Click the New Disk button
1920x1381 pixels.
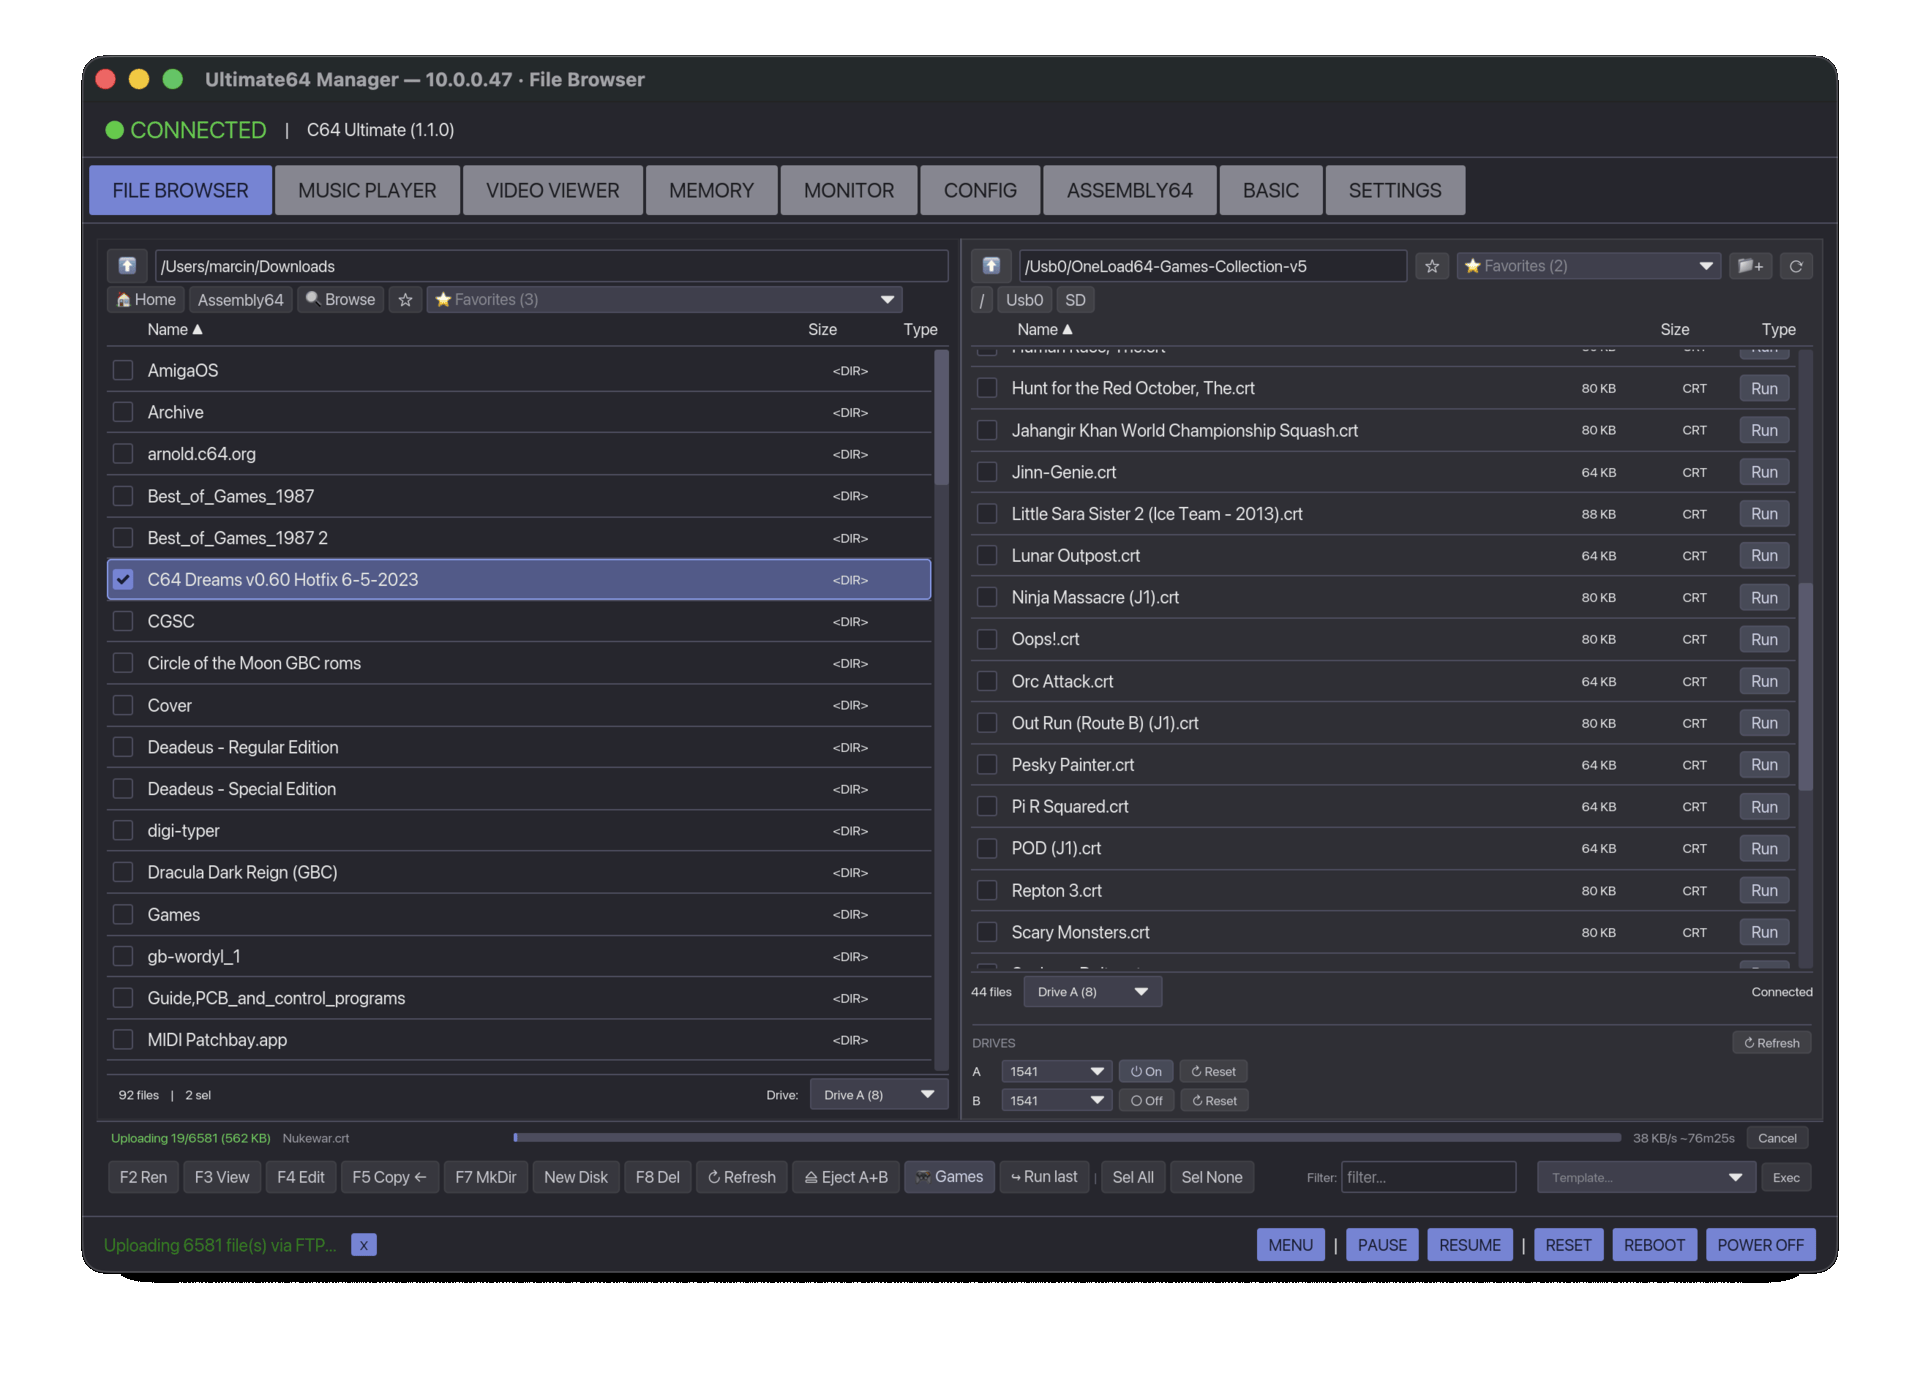click(x=576, y=1177)
